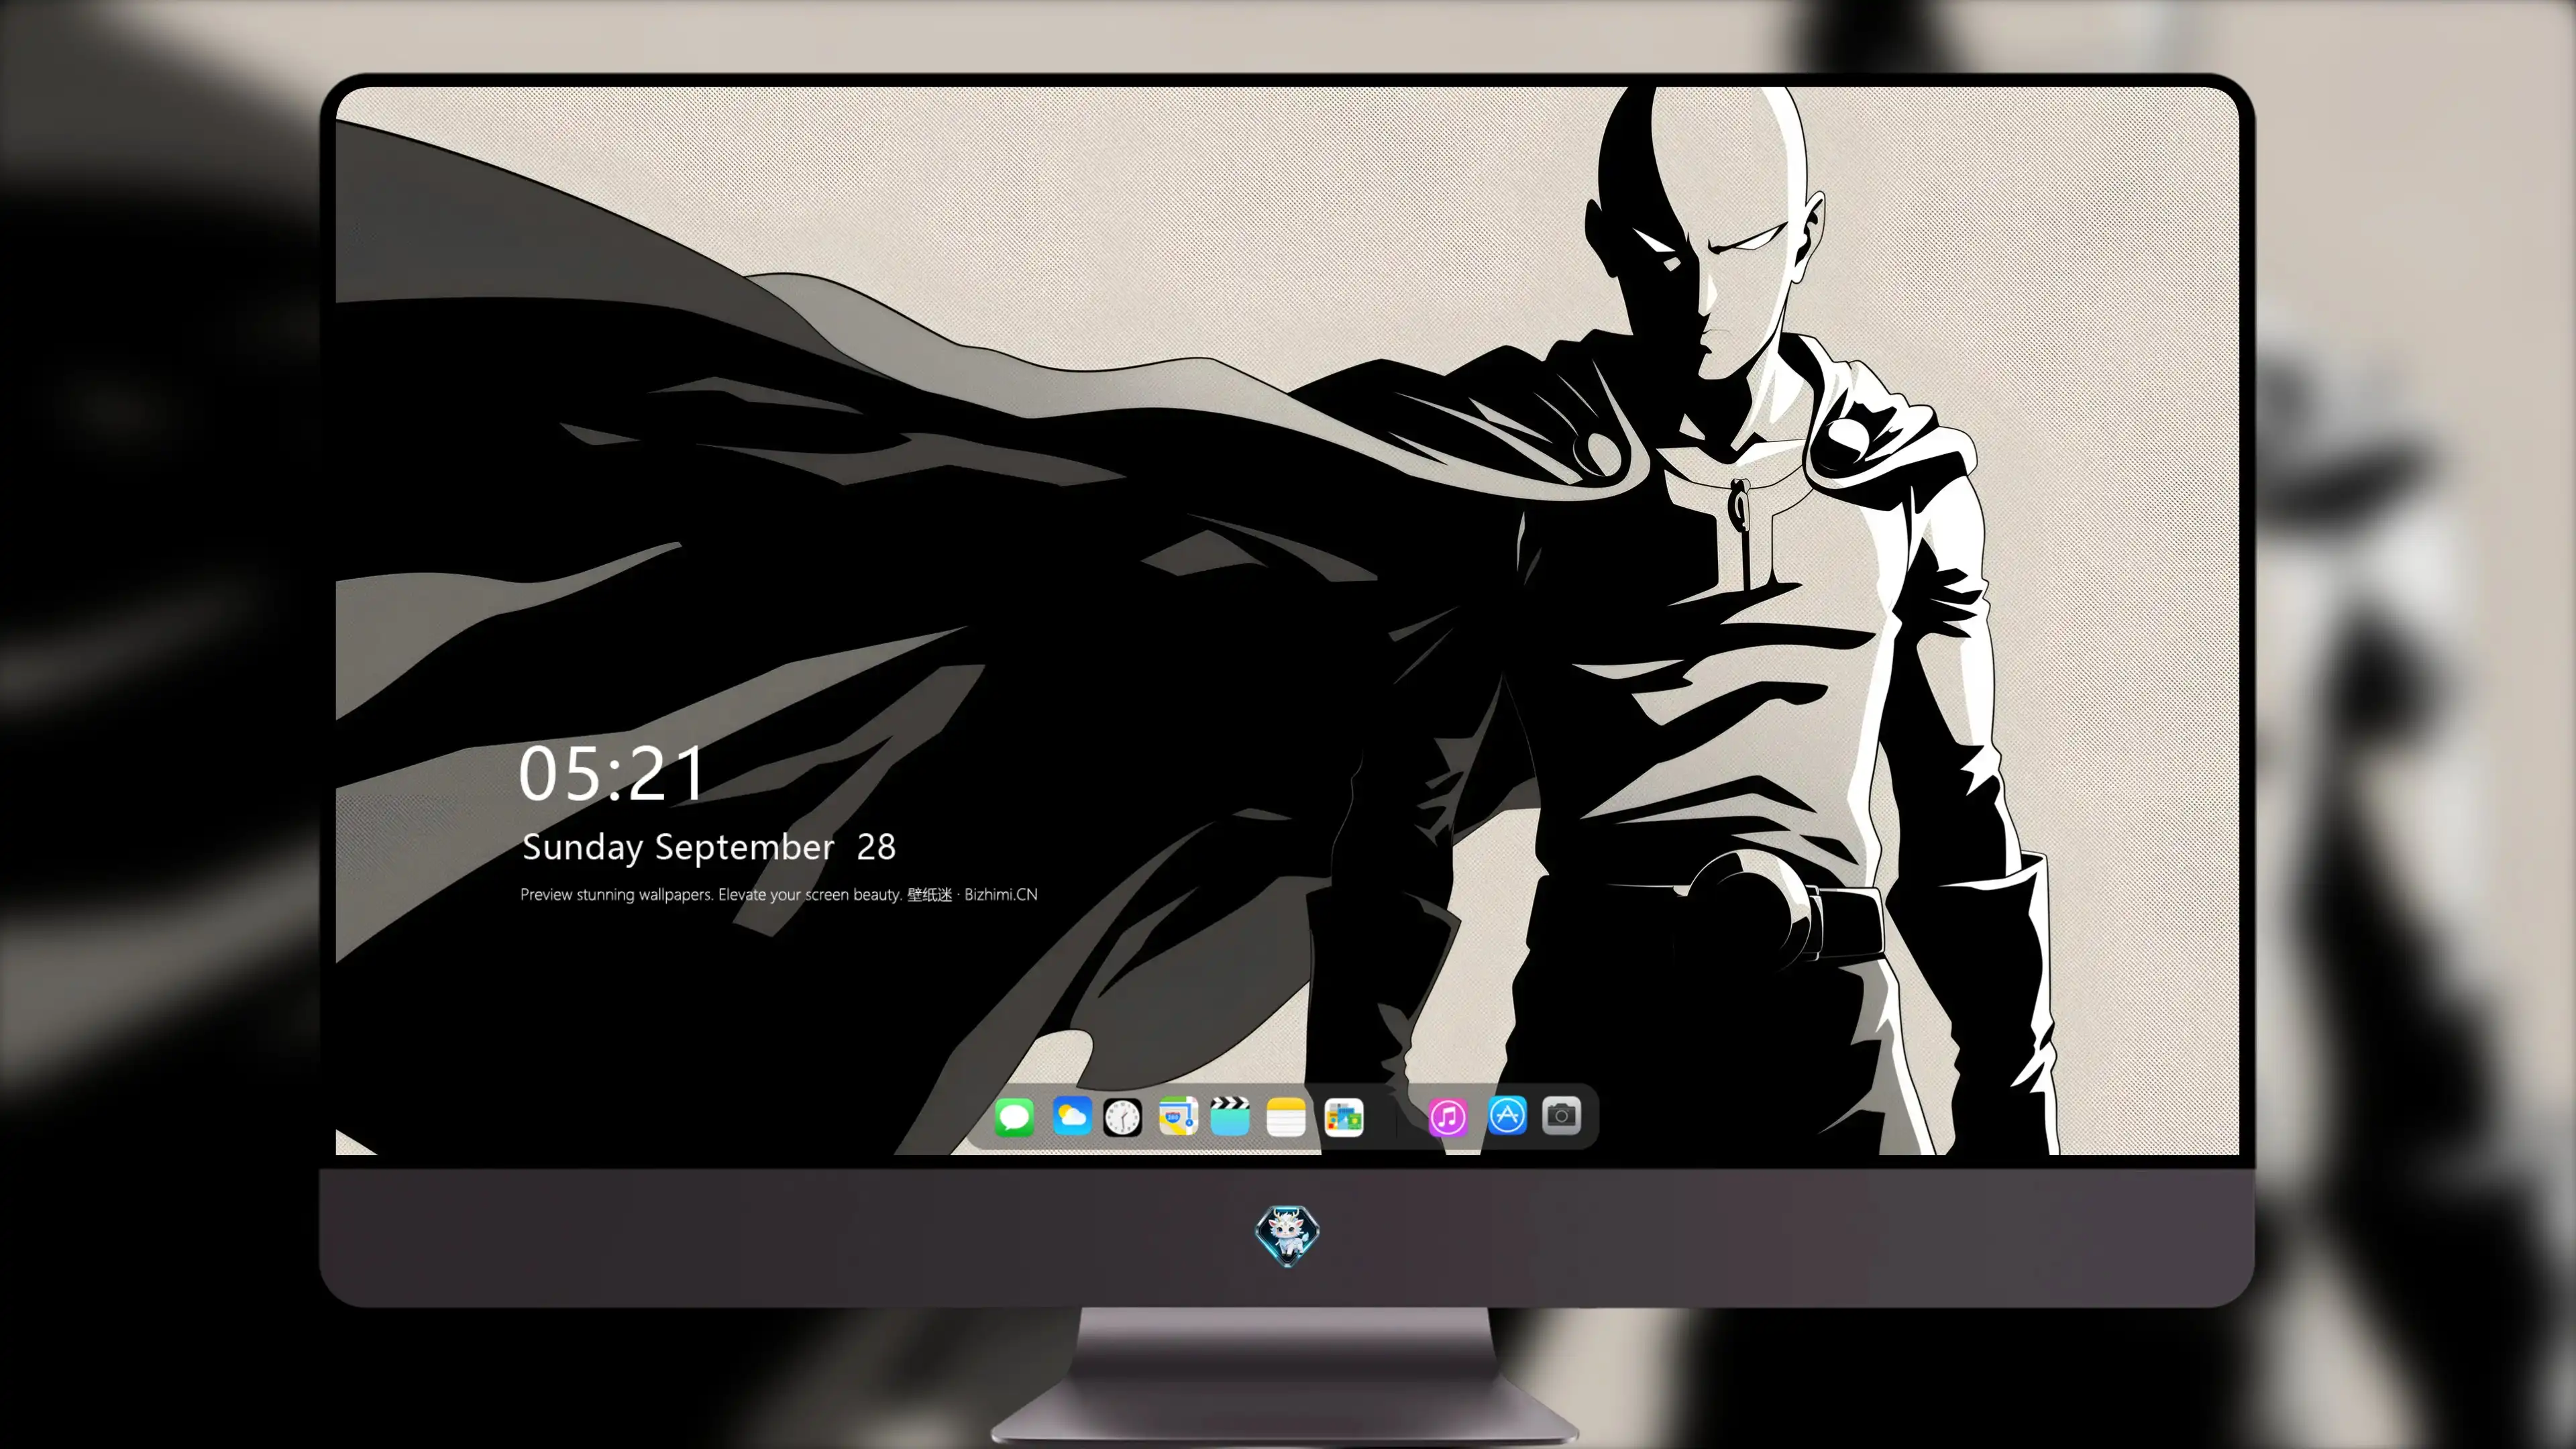Open the Videos clapperboard app in the dock
The width and height of the screenshot is (2576, 1449).
[1230, 1116]
